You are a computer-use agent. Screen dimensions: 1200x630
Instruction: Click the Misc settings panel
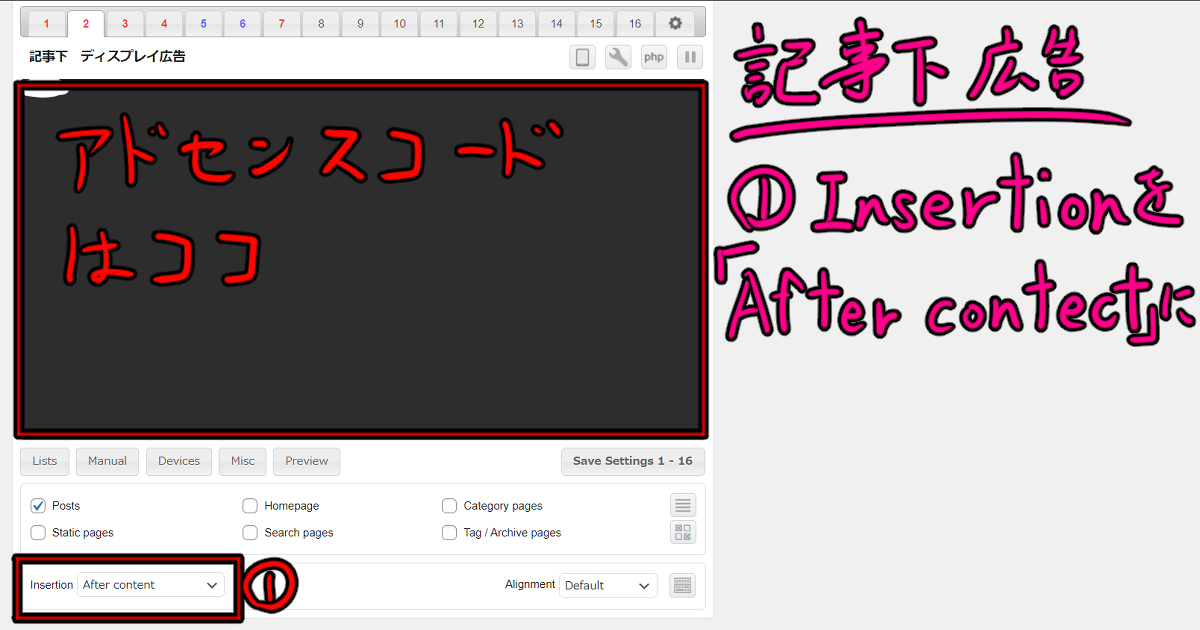[242, 461]
